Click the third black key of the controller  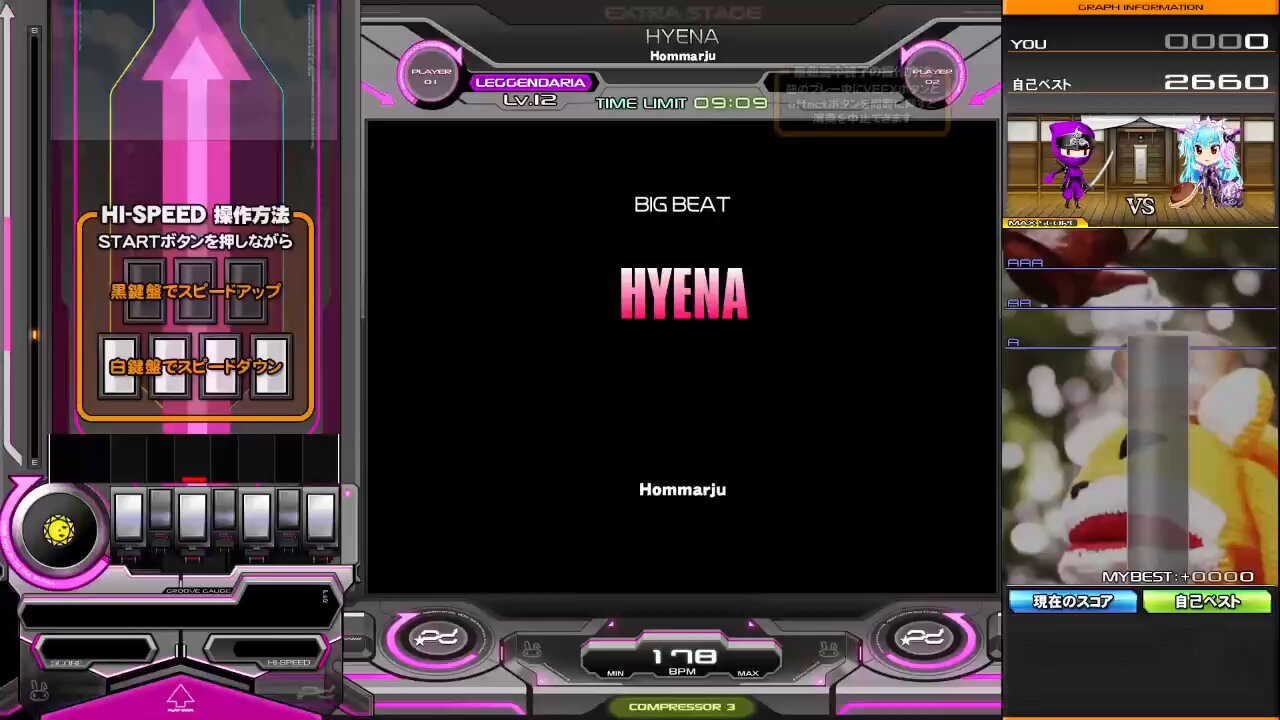288,509
